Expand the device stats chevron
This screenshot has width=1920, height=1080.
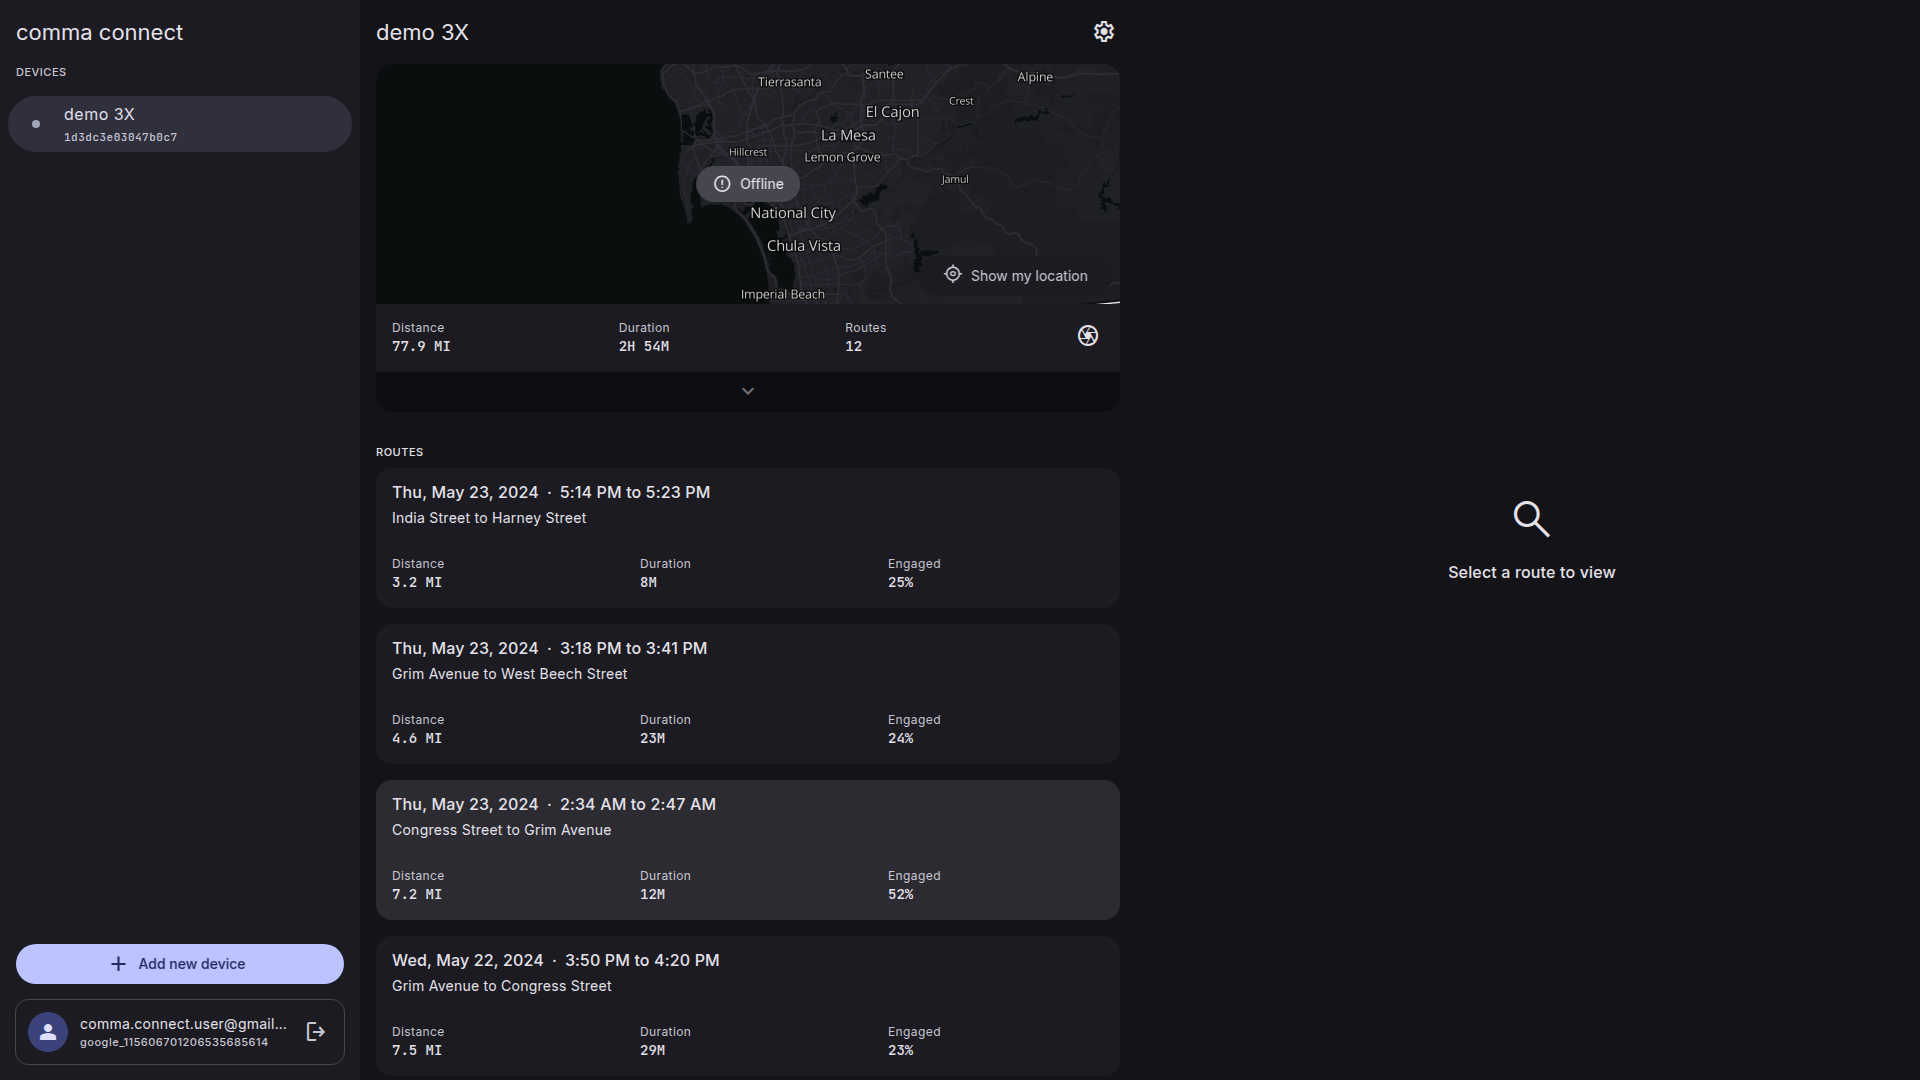(747, 391)
